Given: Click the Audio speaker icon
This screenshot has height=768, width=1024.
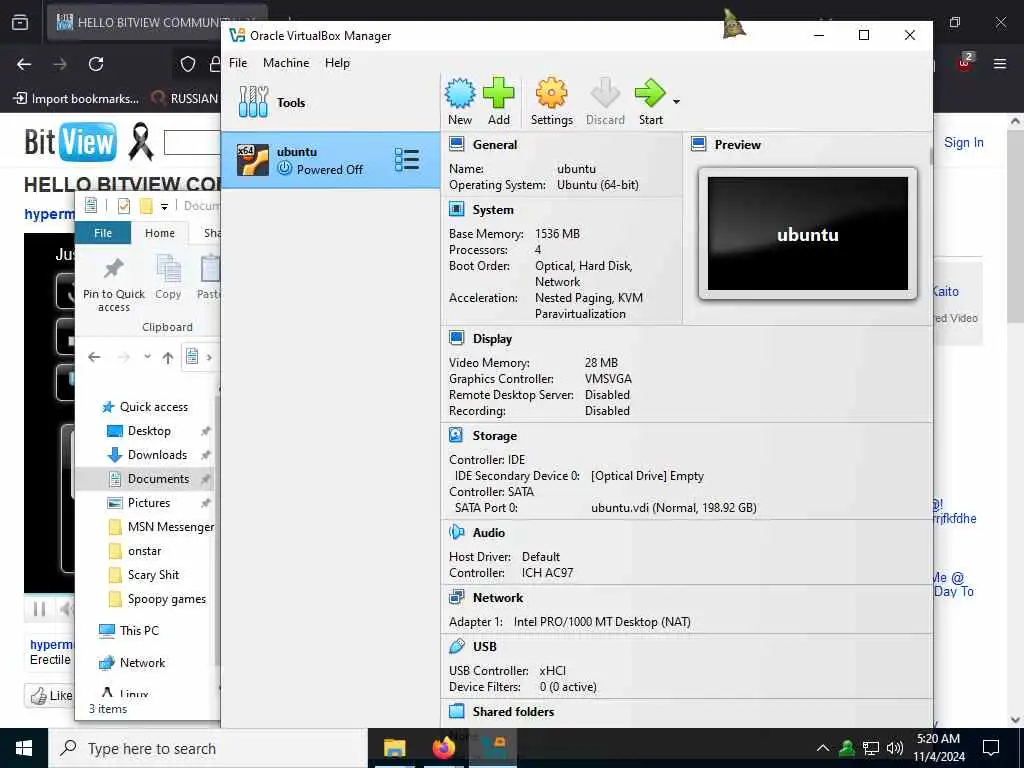Looking at the screenshot, I should point(456,532).
